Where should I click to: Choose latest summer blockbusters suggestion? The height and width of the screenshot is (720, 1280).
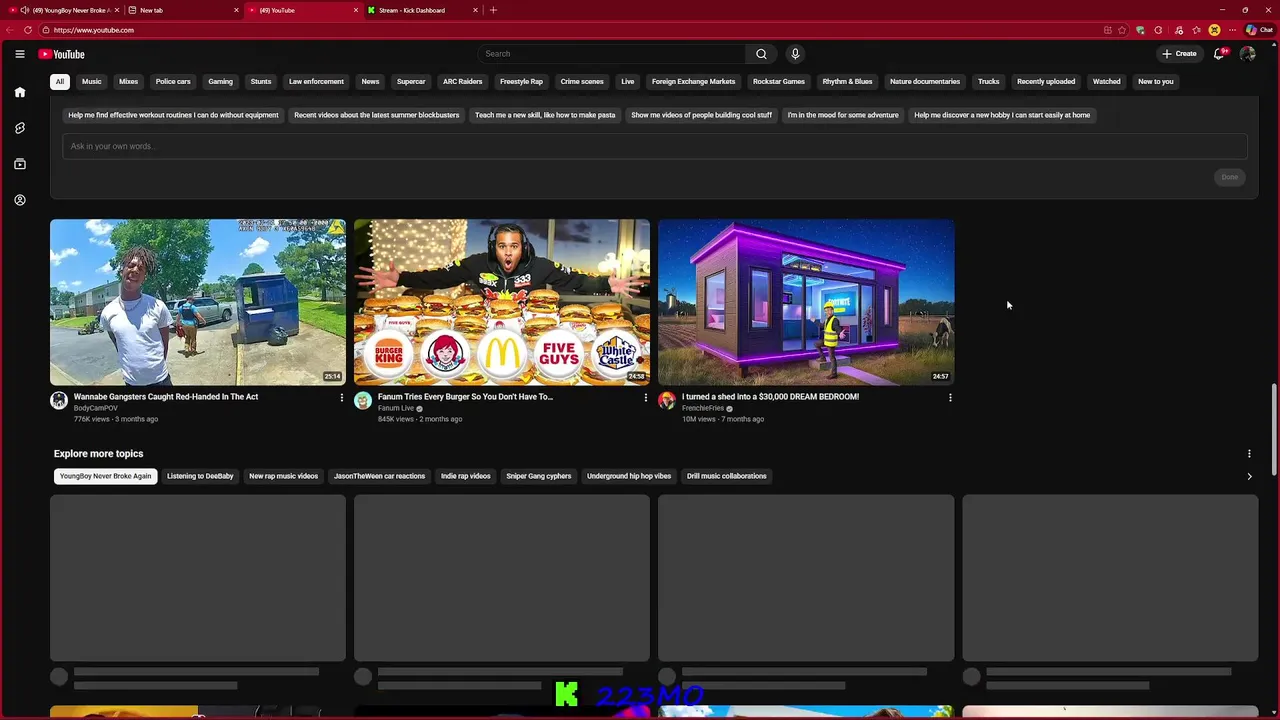coord(377,115)
